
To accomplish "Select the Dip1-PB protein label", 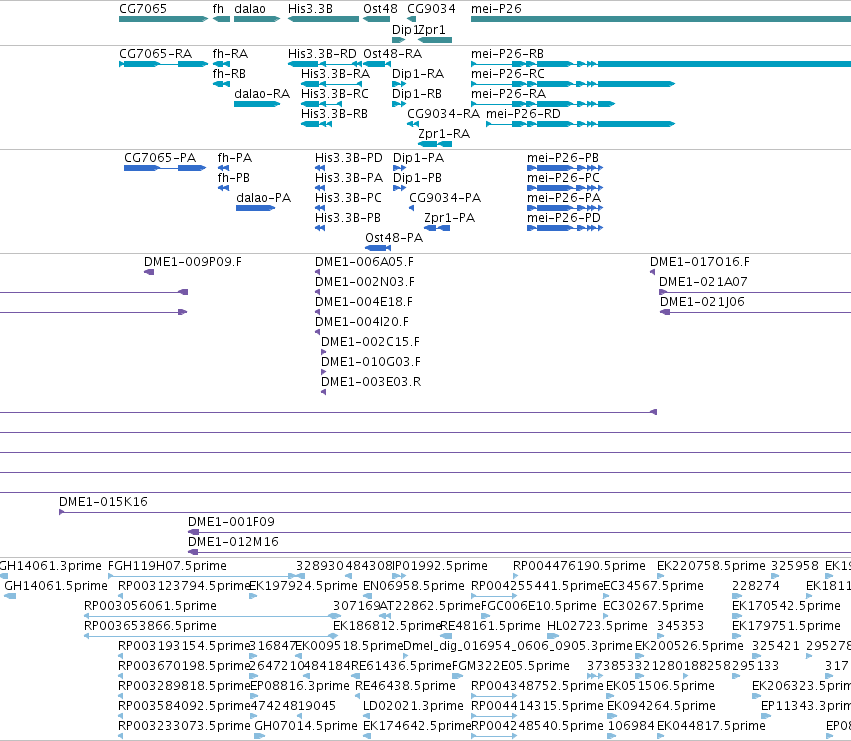I will [417, 178].
